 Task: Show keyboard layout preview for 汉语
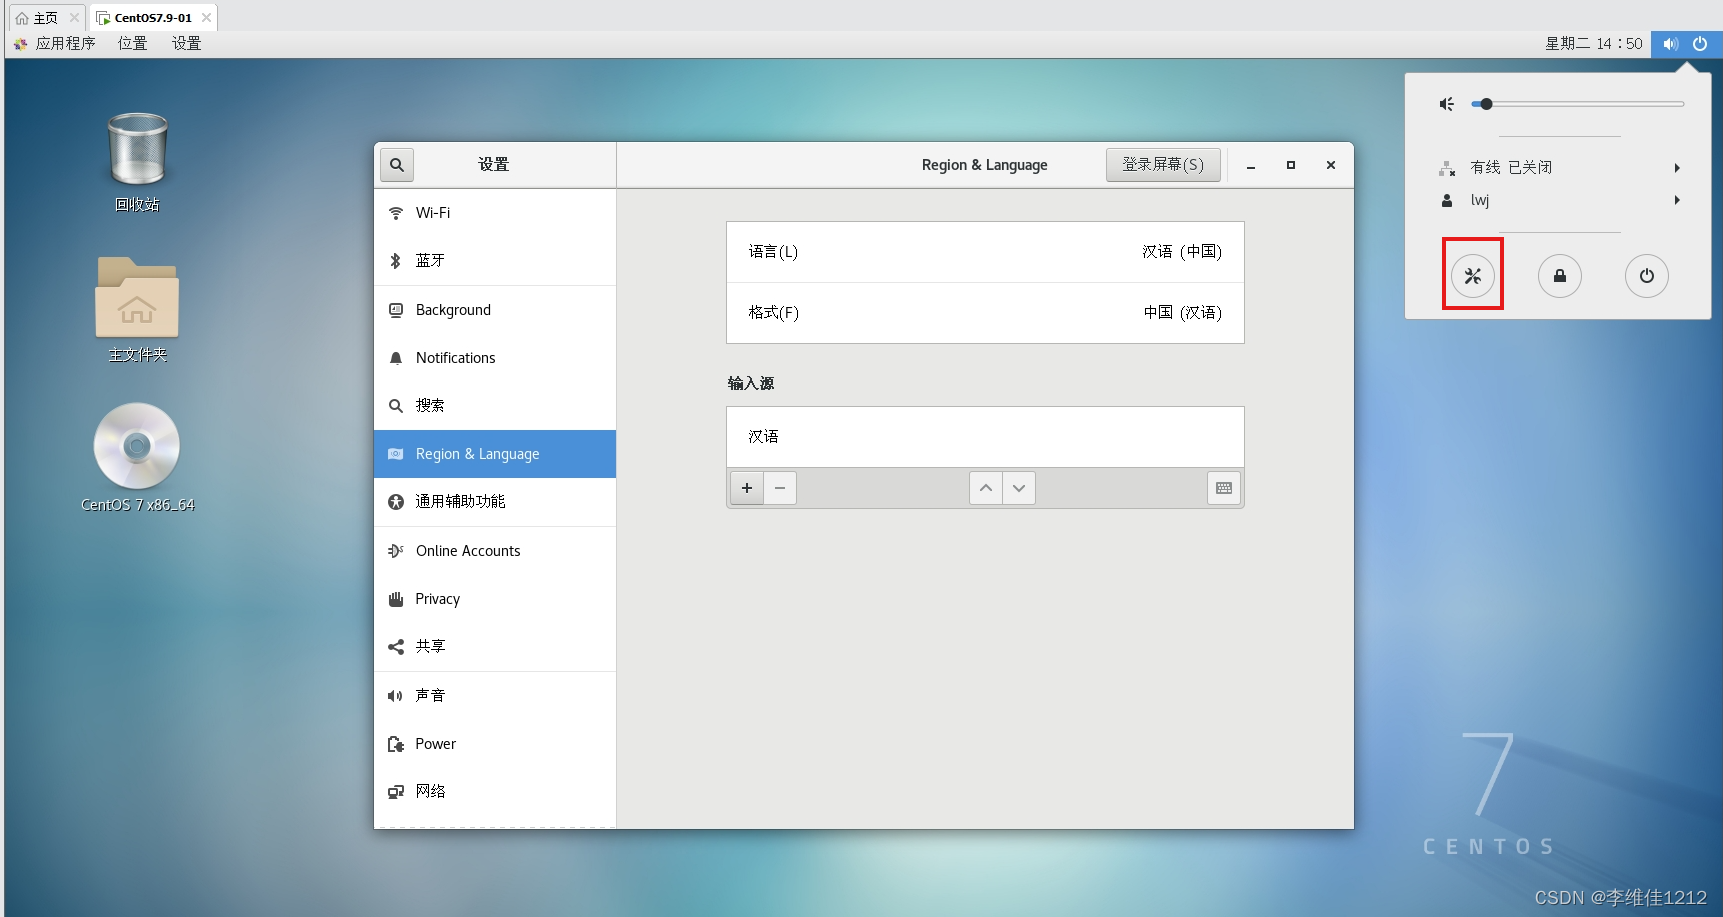click(x=1223, y=488)
